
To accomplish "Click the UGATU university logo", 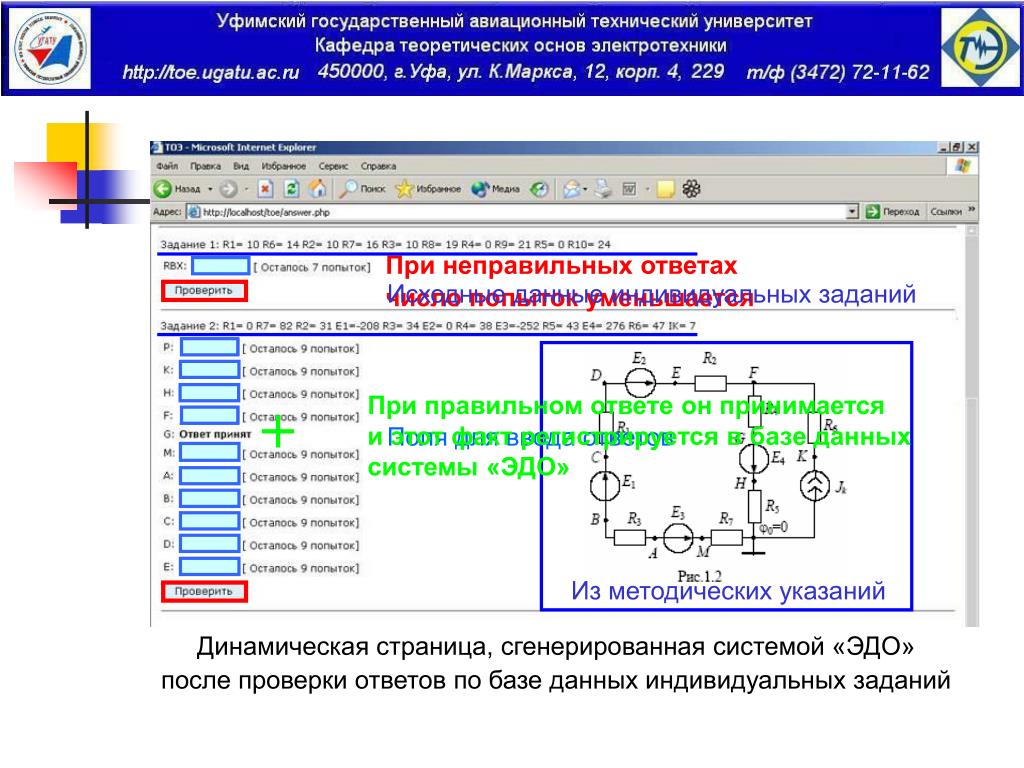I will pyautogui.click(x=50, y=49).
